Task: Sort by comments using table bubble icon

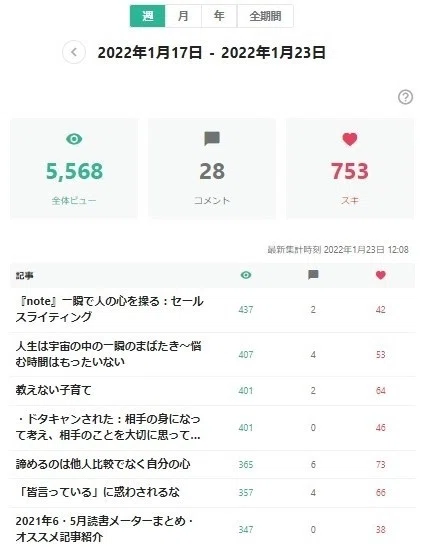Action: (x=313, y=275)
